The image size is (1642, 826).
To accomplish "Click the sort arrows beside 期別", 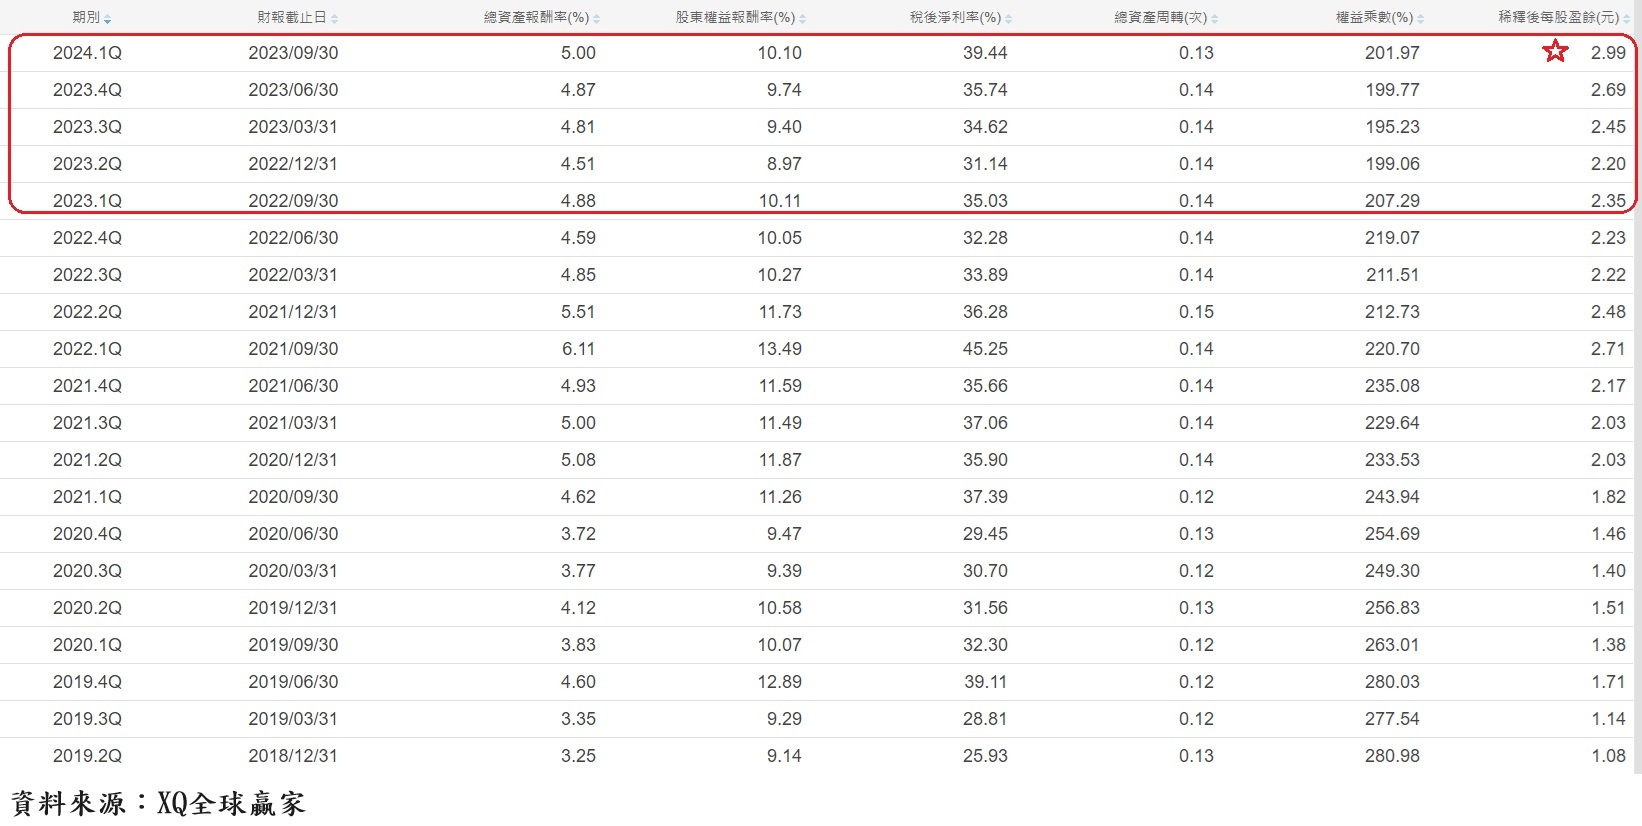I will pos(108,19).
